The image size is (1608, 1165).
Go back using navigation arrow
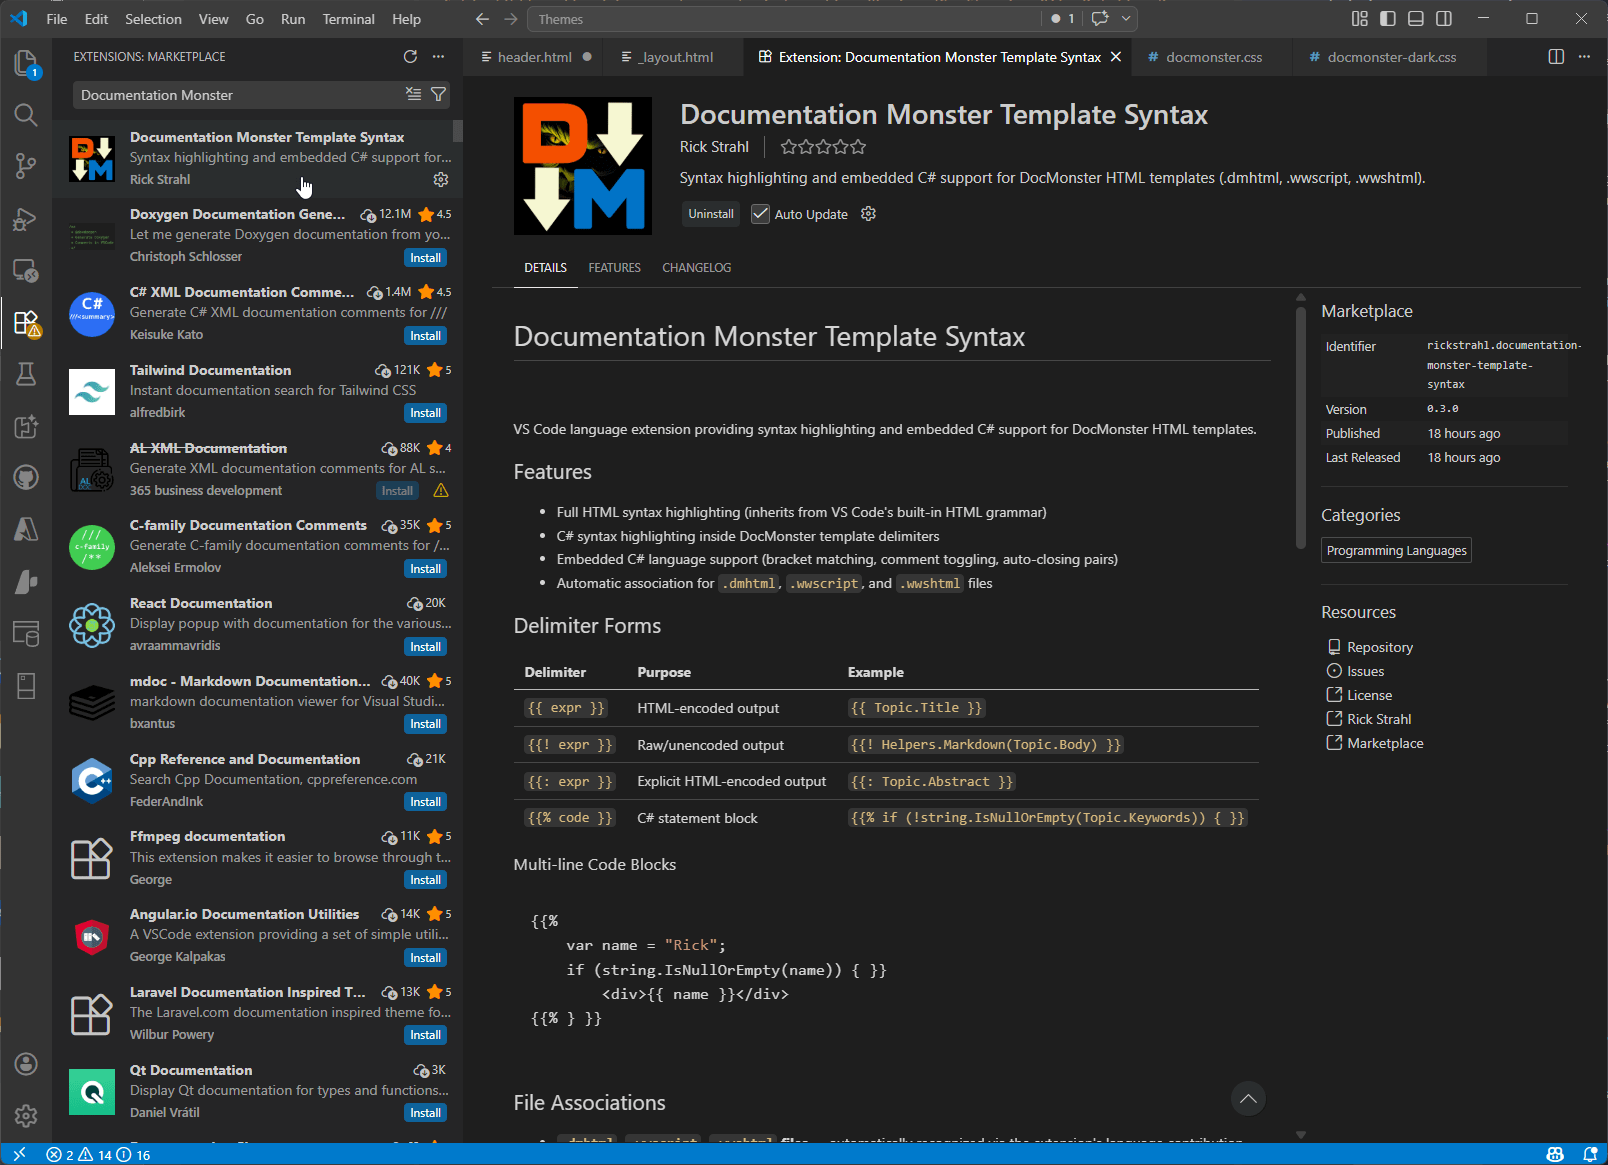[482, 19]
